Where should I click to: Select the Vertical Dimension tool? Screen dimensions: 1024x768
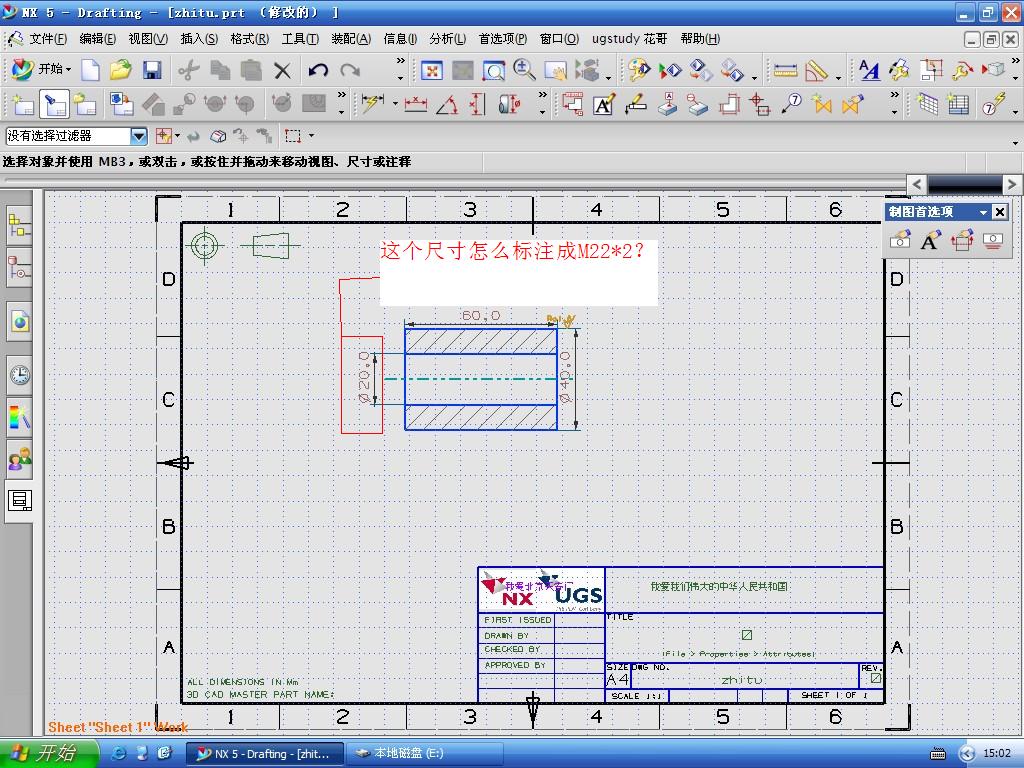pyautogui.click(x=478, y=104)
